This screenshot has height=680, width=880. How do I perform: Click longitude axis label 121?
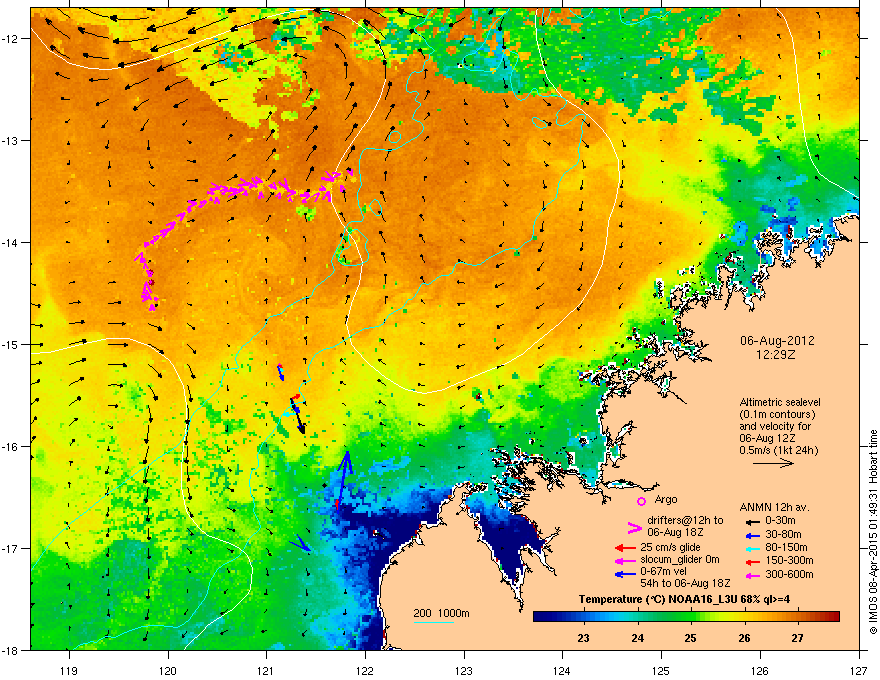[266, 671]
